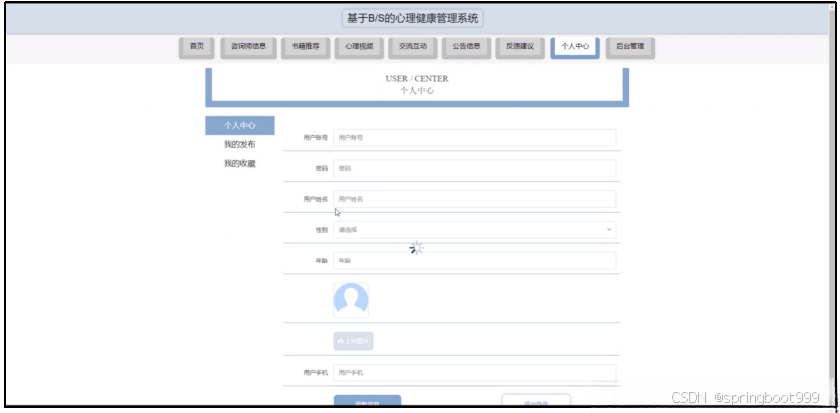
Task: Click the USER / CENTER heading
Action: (417, 79)
